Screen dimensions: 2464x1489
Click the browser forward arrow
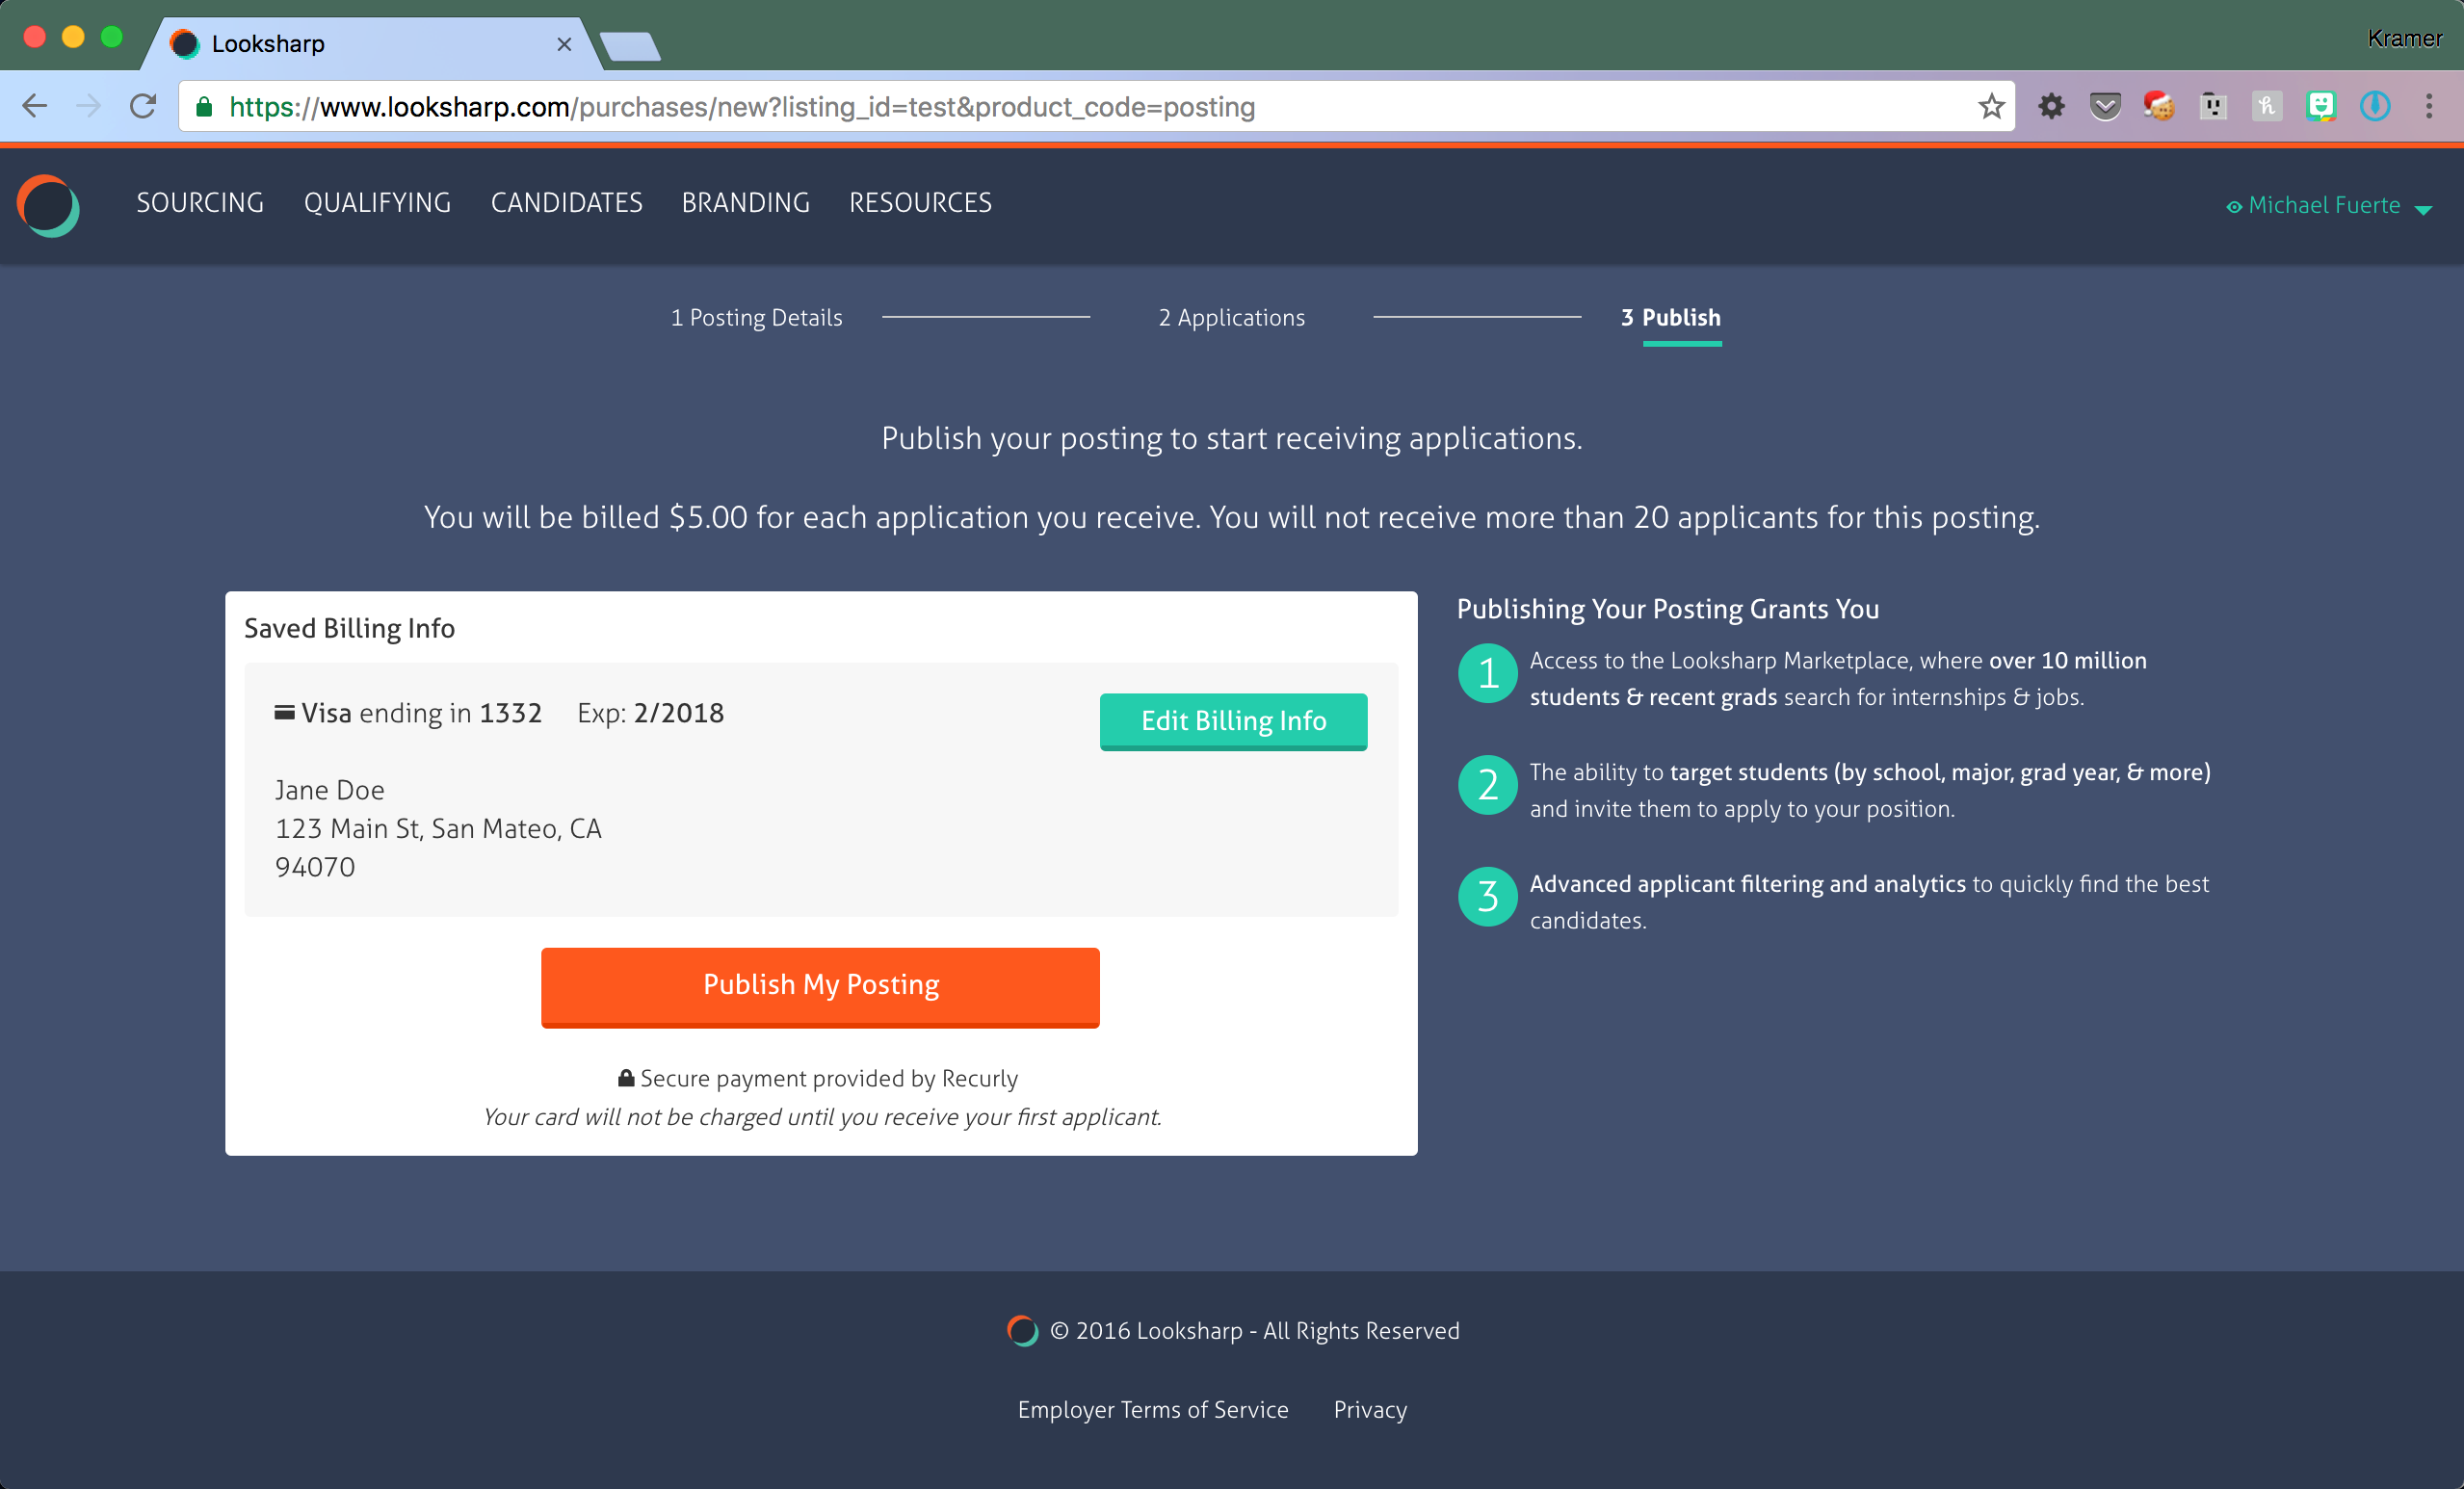tap(89, 106)
